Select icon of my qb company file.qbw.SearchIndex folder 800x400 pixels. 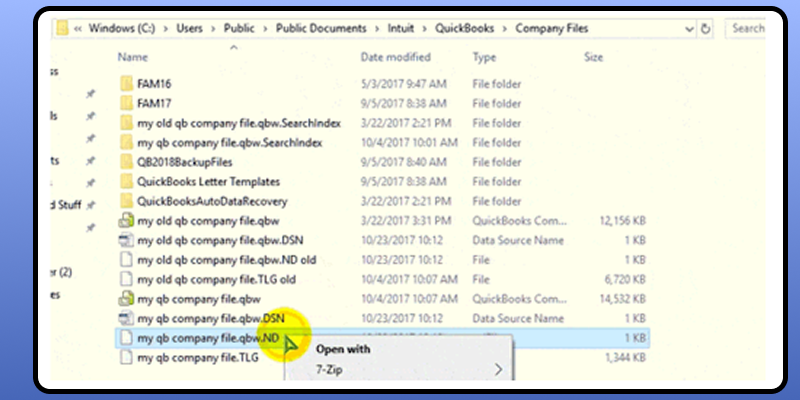click(127, 142)
